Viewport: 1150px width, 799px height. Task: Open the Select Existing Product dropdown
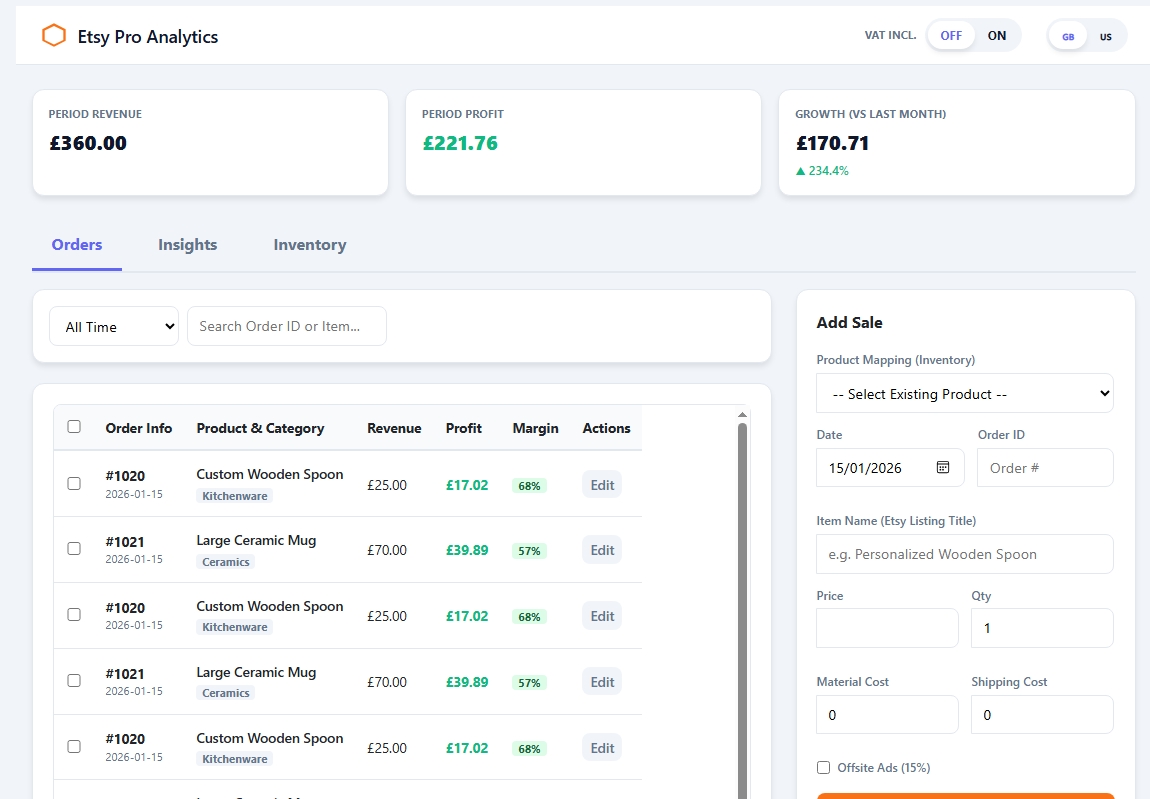964,394
